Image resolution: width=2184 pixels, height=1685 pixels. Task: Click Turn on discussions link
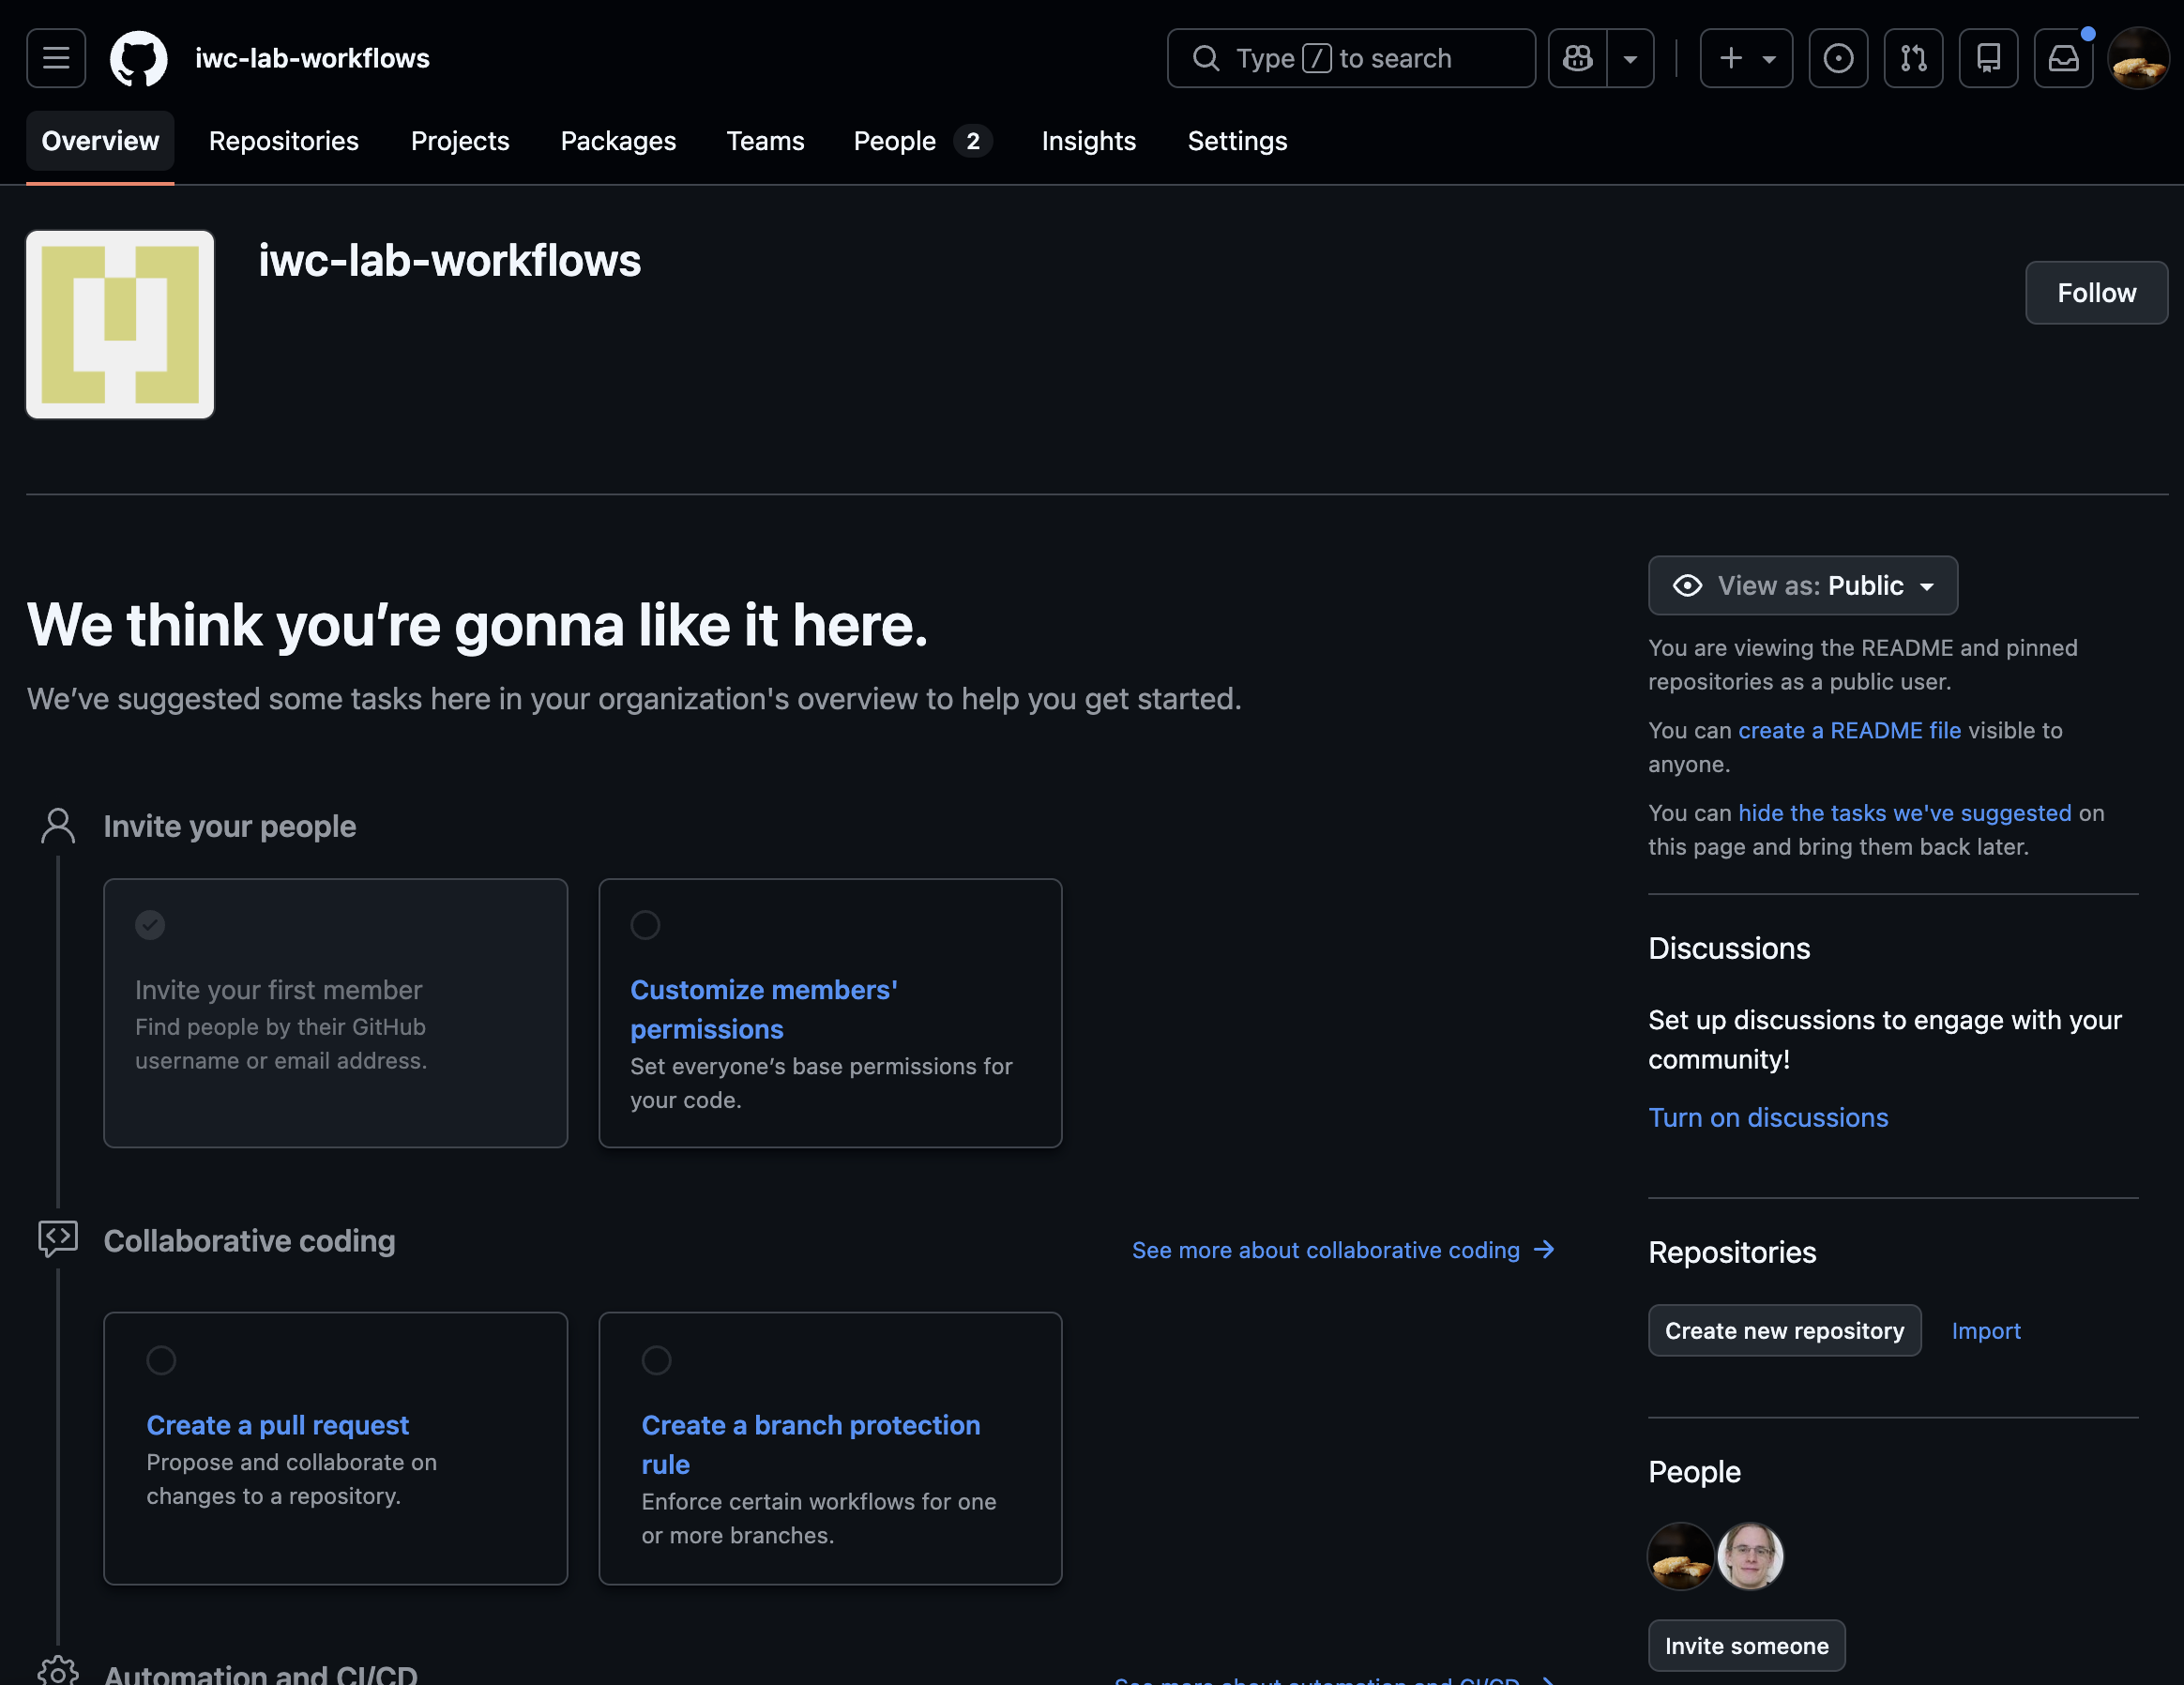[x=1768, y=1118]
